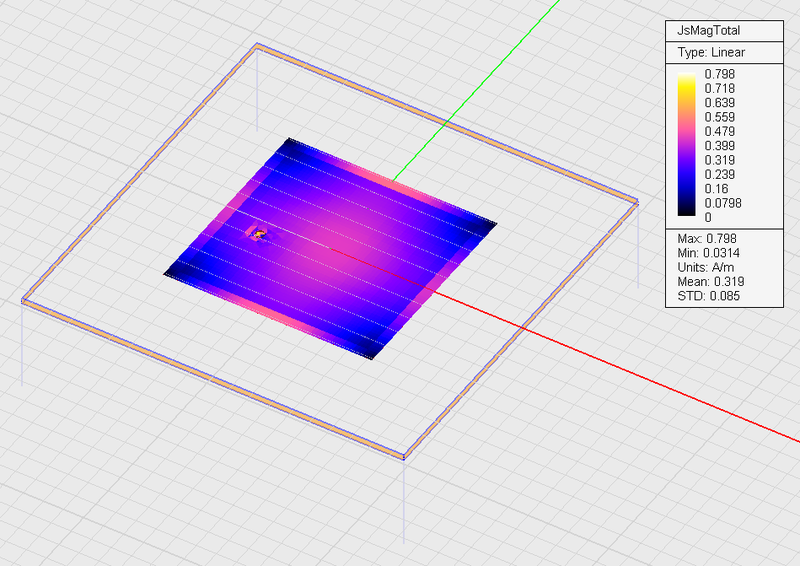Image resolution: width=800 pixels, height=566 pixels.
Task: Click the center of the patch surface
Action: [330, 247]
